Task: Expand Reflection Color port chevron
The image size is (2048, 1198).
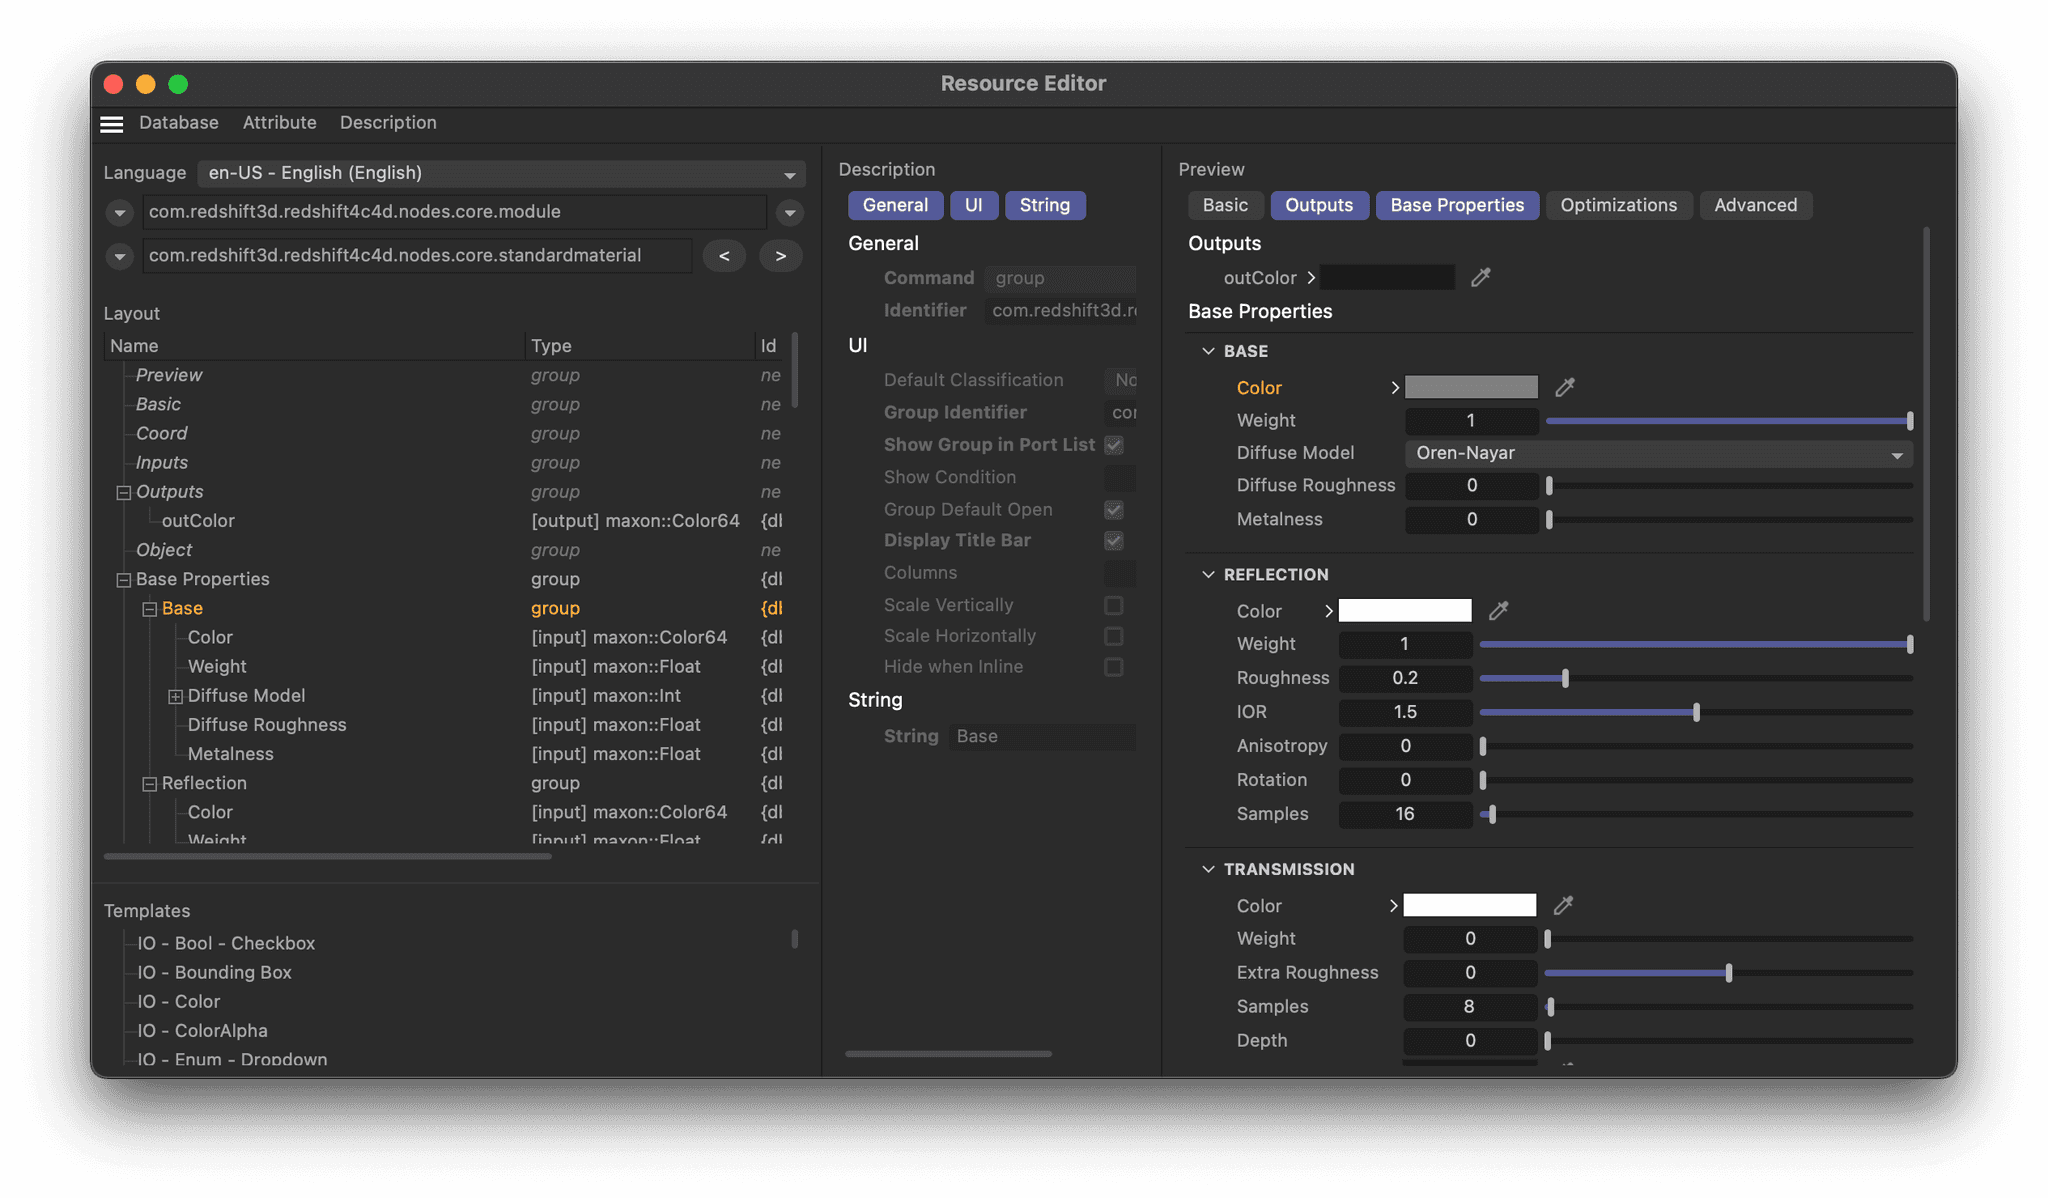Action: (x=1328, y=610)
